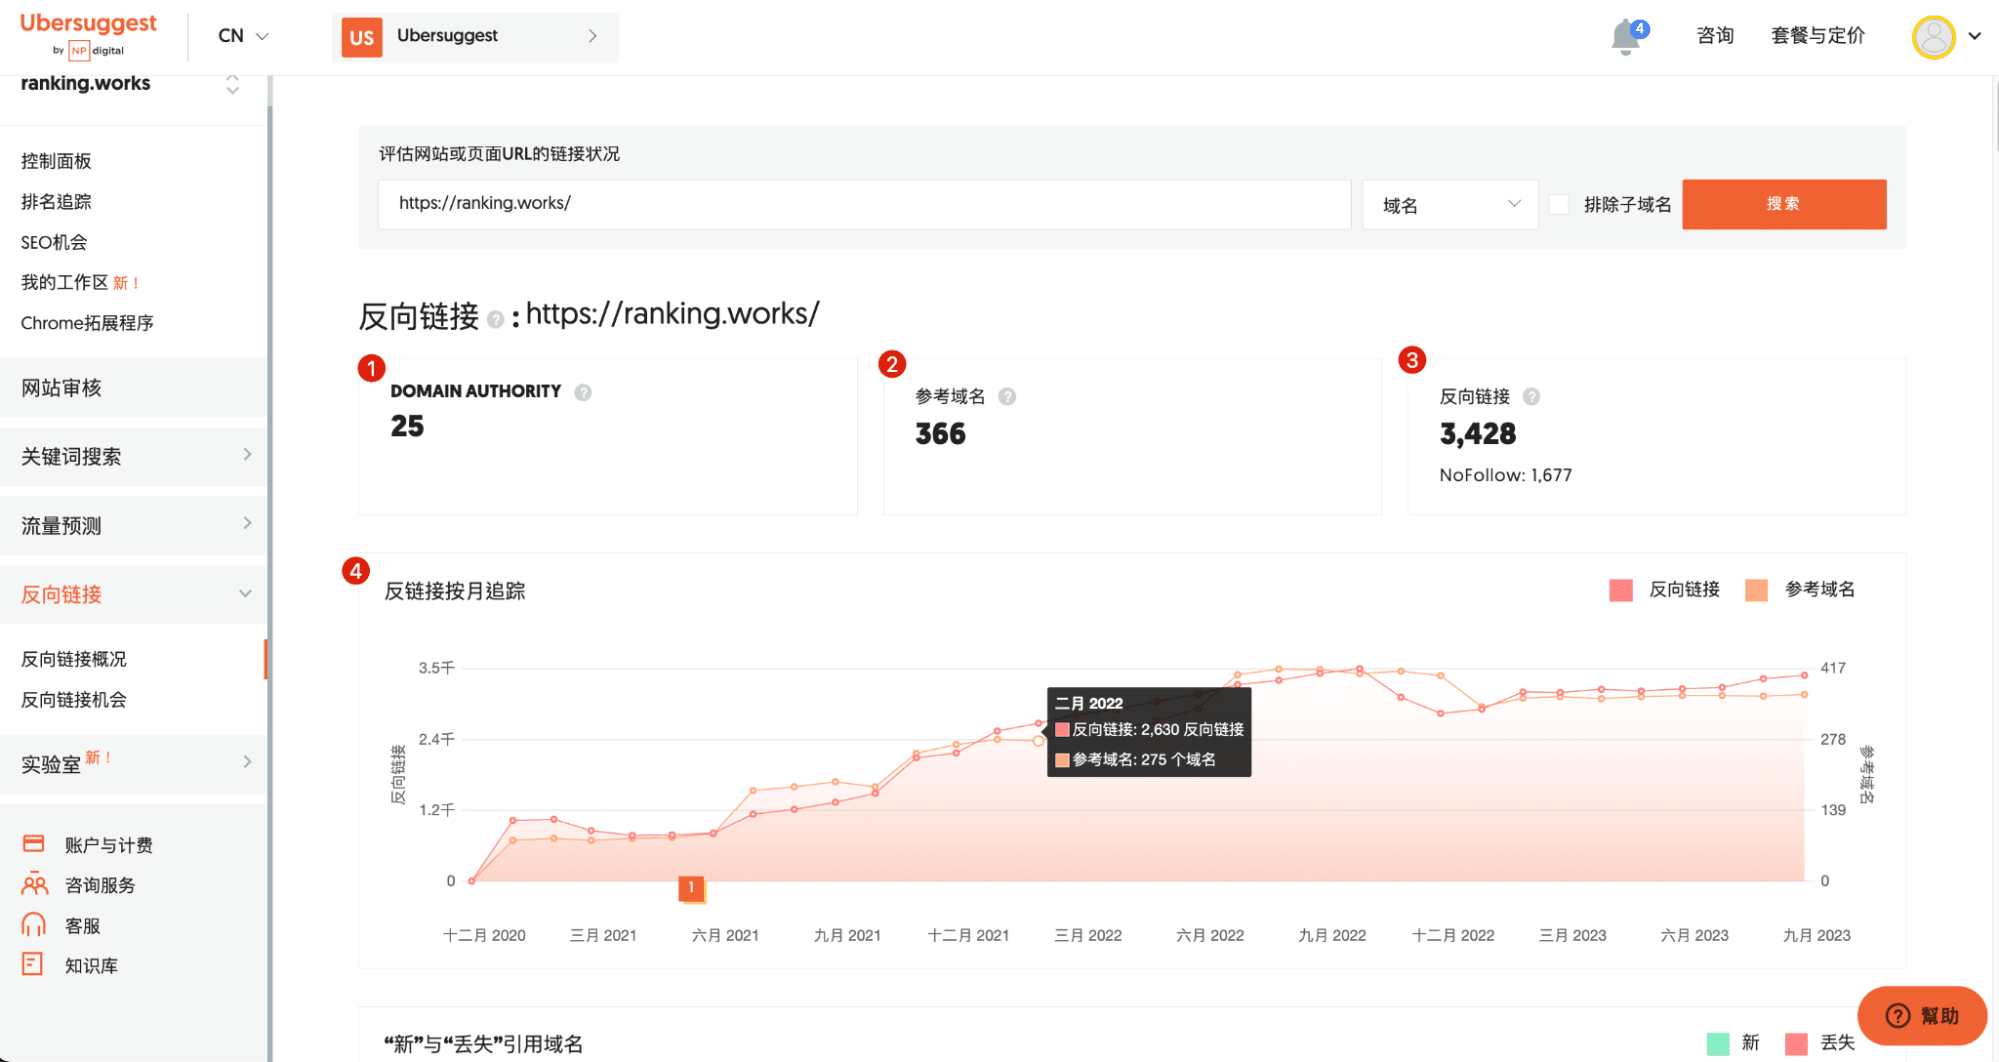1999x1062 pixels.
Task: Click the Domain Authority help icon
Action: coord(583,392)
